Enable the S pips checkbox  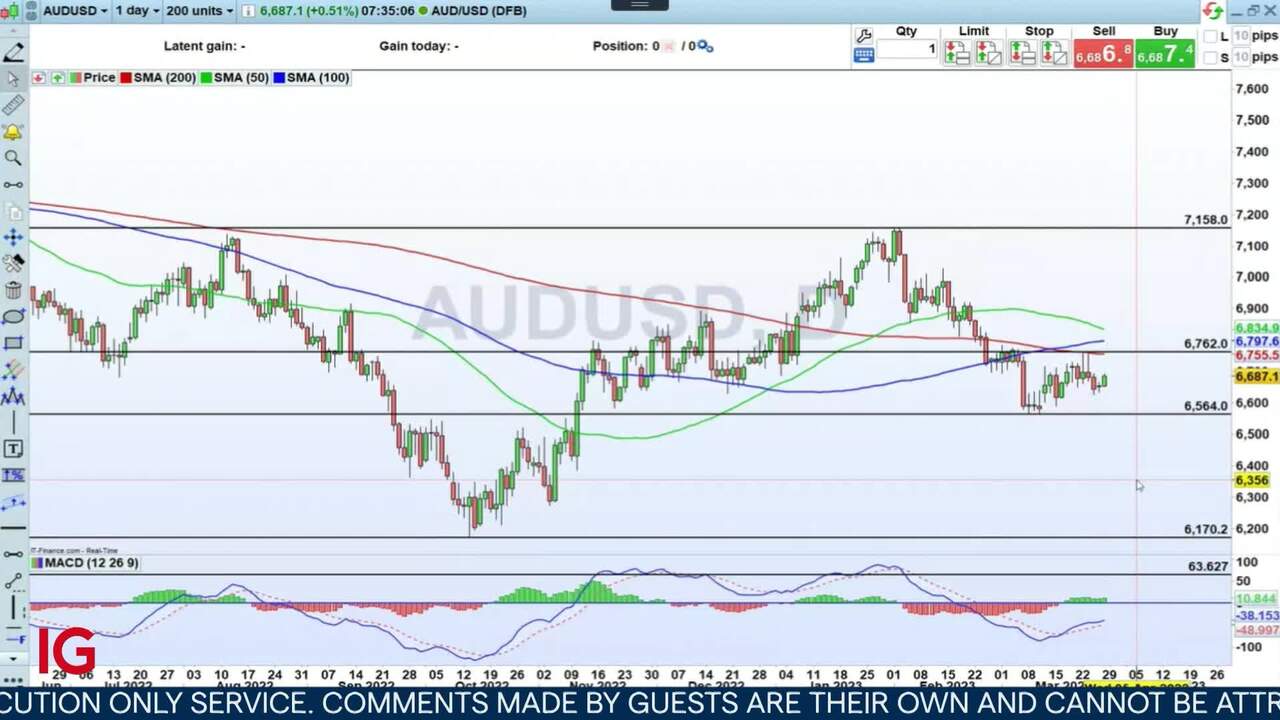(1211, 58)
